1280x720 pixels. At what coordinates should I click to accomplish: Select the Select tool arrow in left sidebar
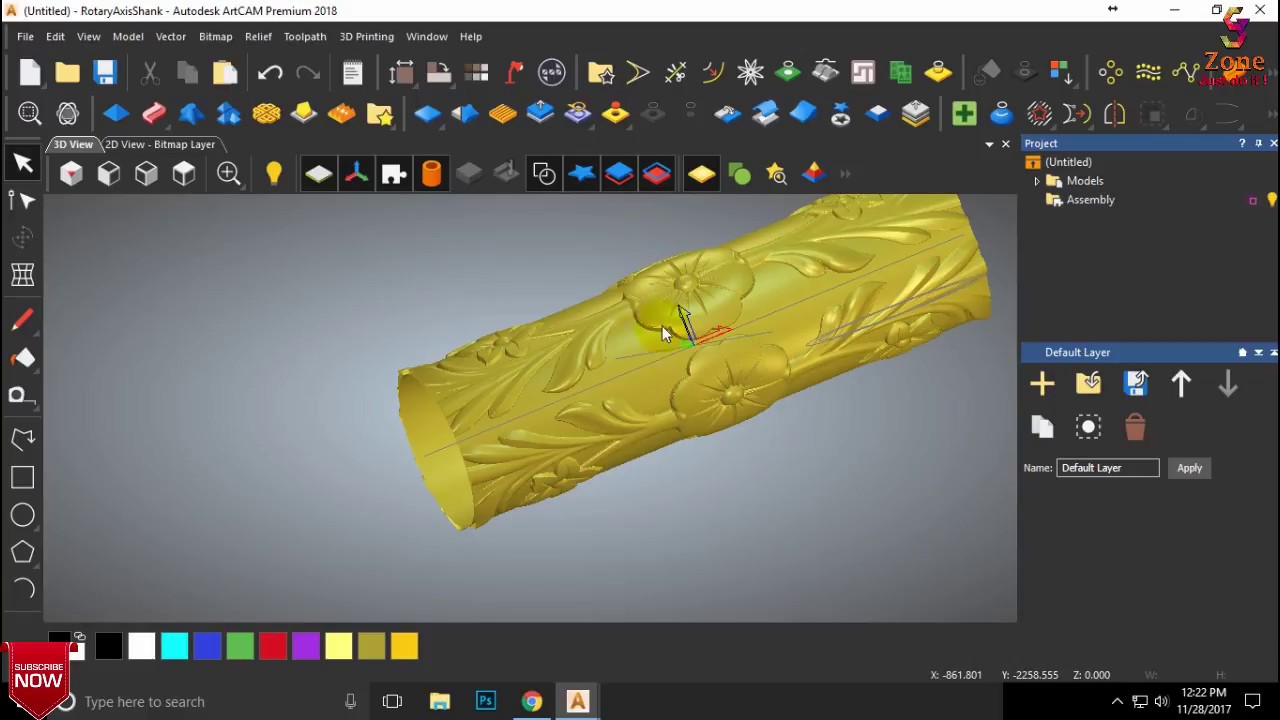click(x=23, y=163)
